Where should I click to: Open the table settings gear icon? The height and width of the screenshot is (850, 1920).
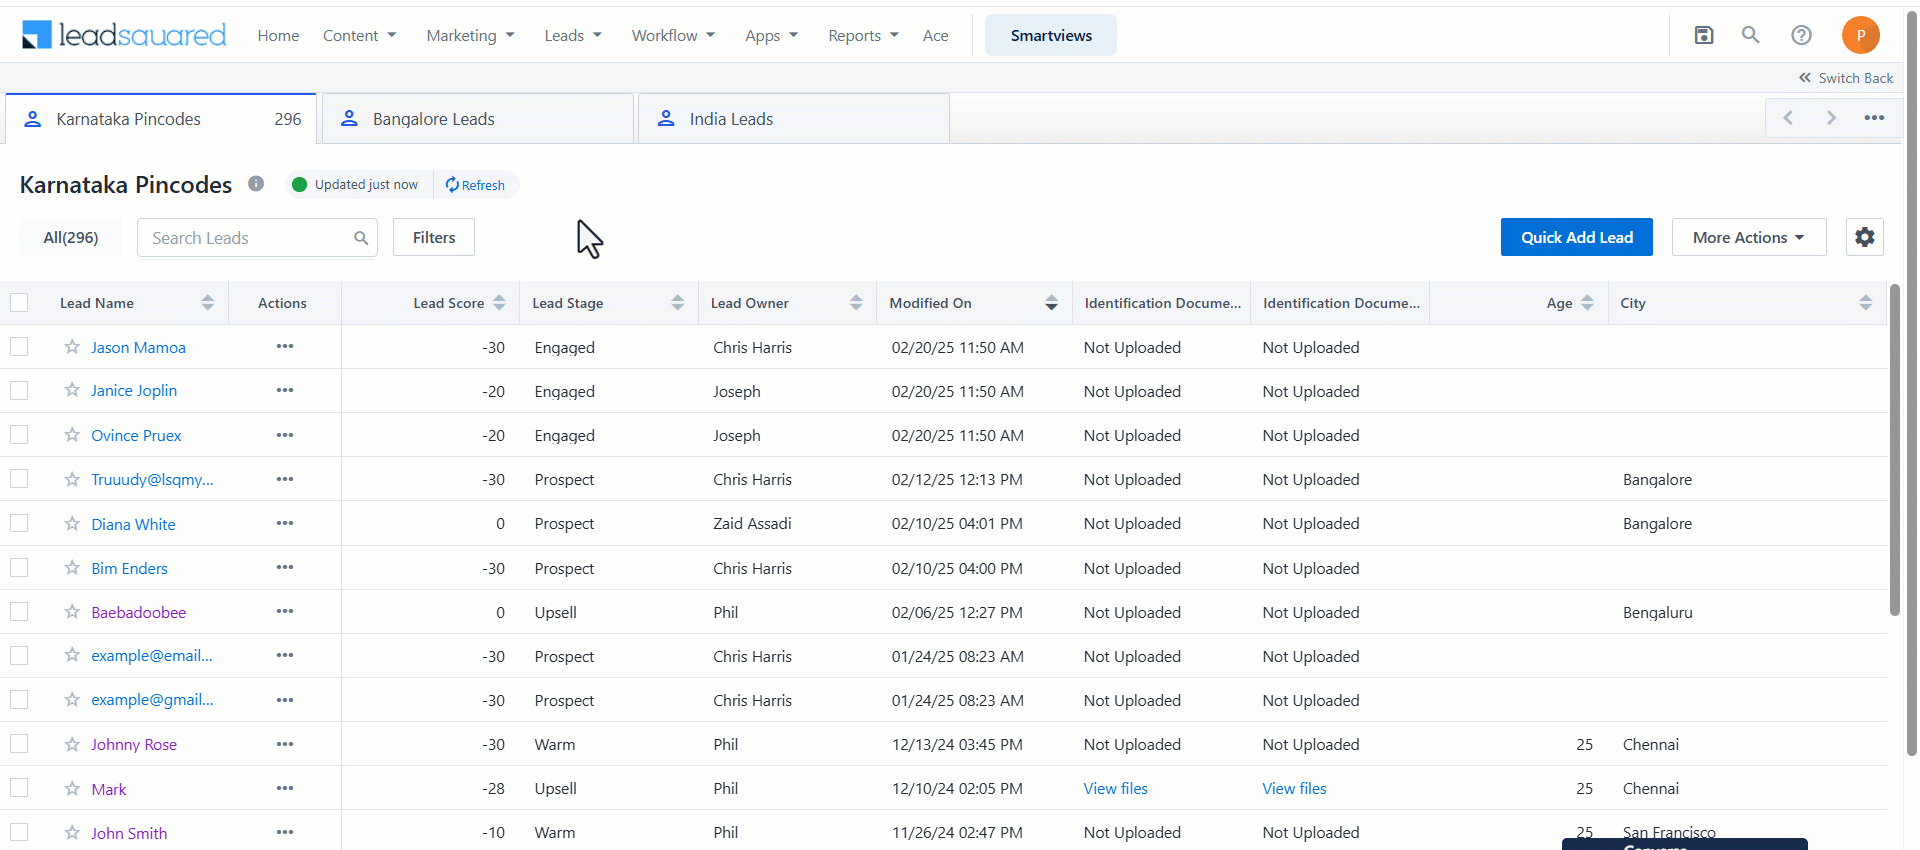coord(1864,237)
